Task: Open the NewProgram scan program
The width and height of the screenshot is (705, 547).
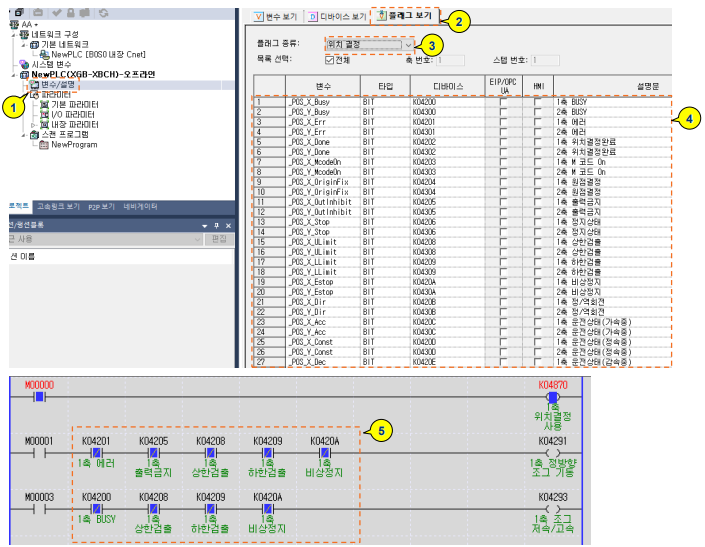Action: pos(73,144)
